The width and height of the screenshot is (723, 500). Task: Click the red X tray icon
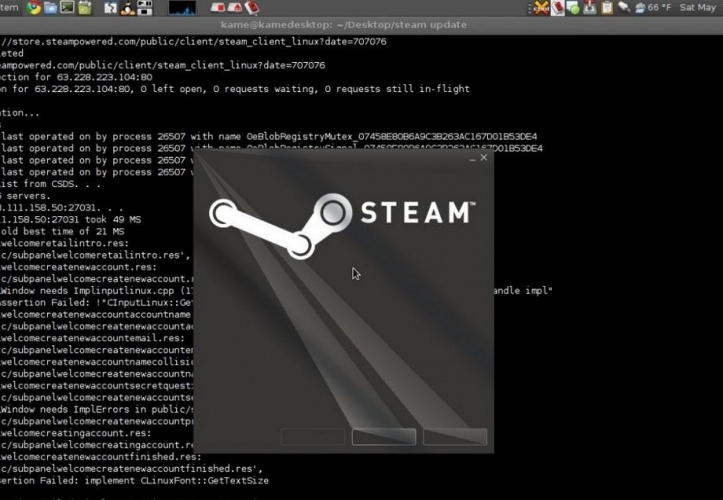[x=541, y=8]
